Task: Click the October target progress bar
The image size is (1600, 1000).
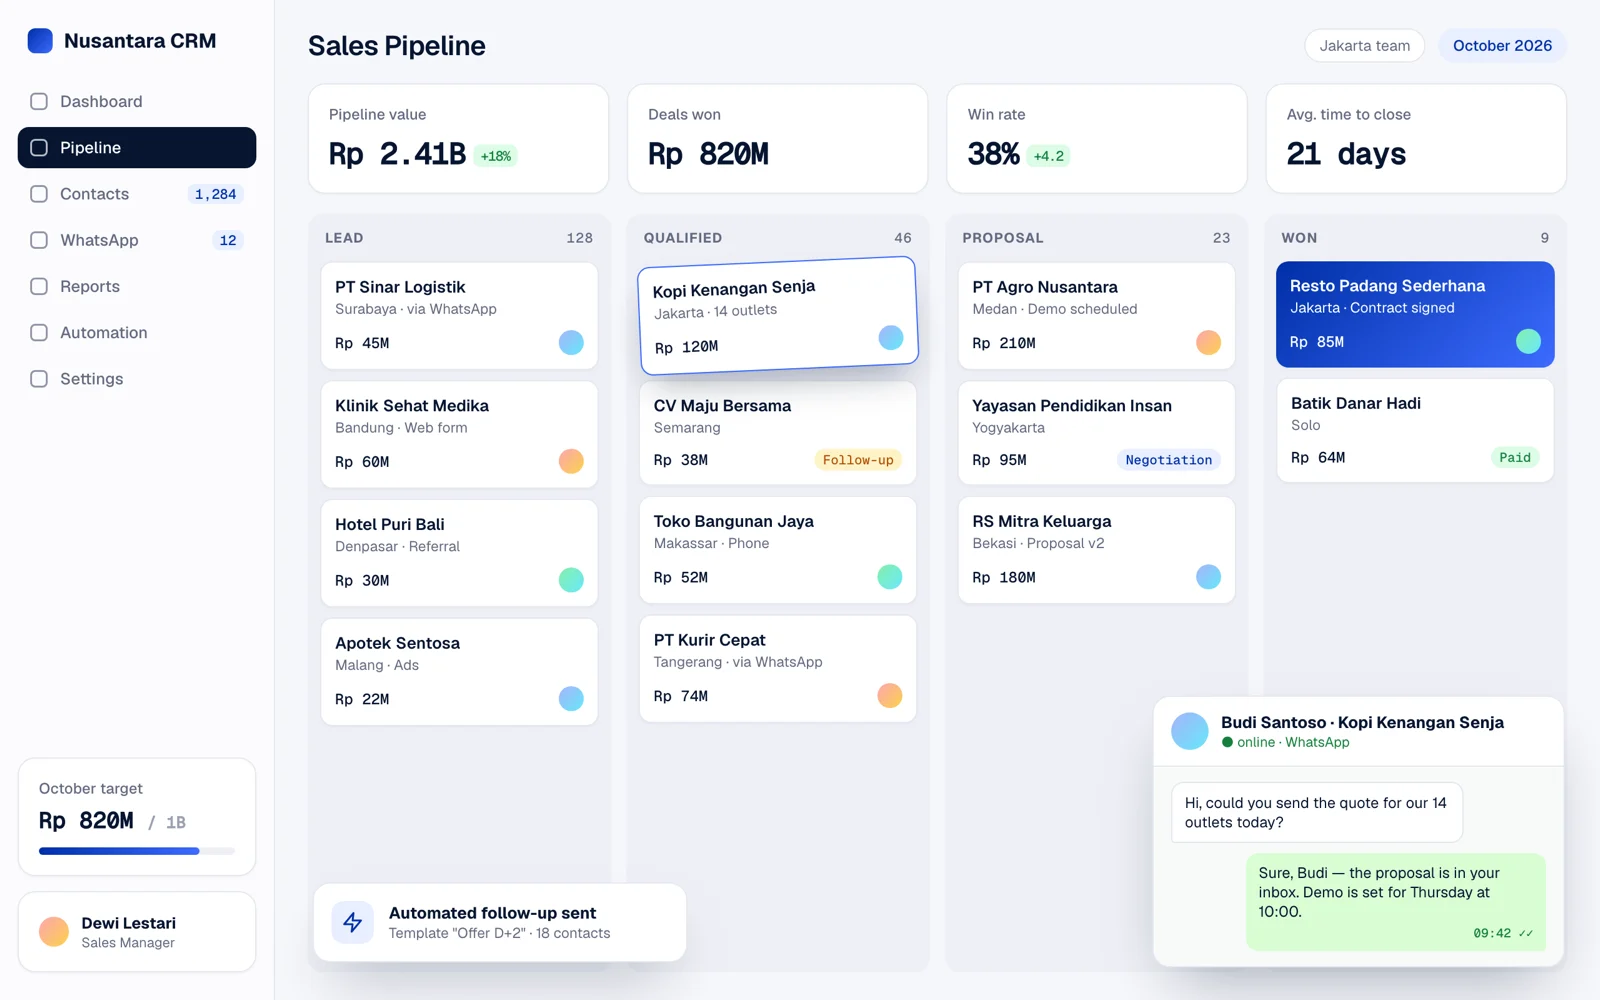Action: [x=137, y=851]
